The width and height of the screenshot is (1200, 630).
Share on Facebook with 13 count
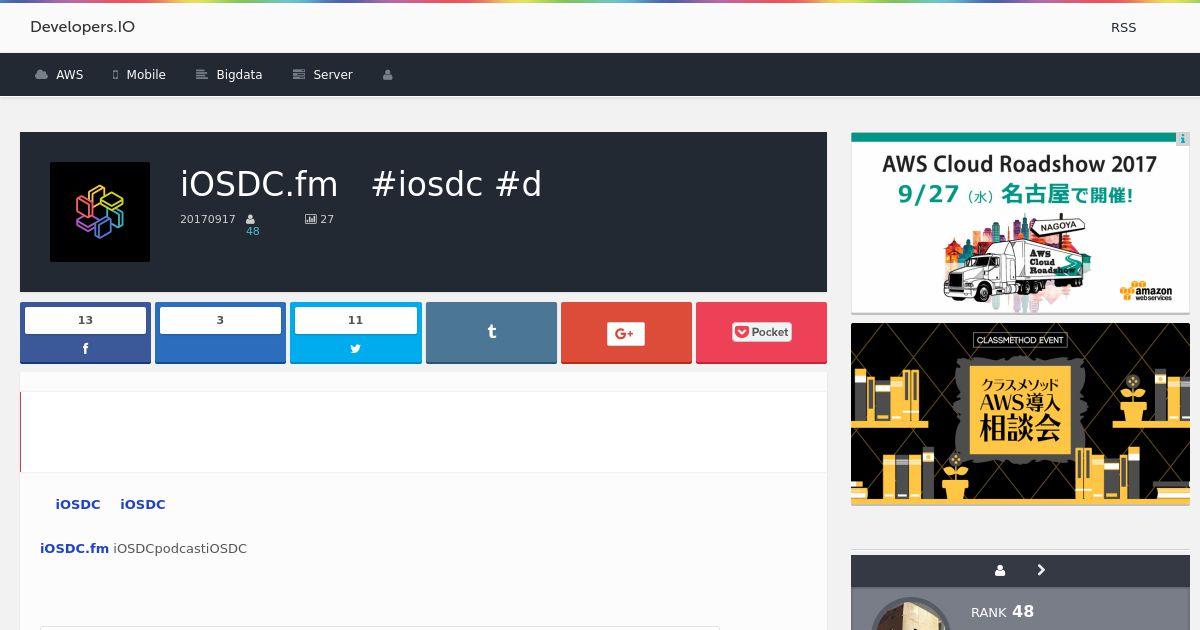[85, 333]
